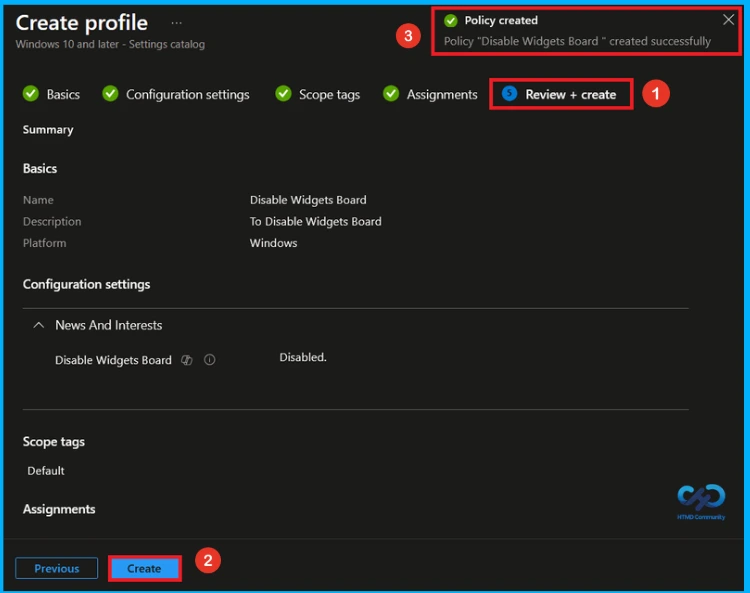
Task: Click the green success checkmark in notification
Action: 451,21
